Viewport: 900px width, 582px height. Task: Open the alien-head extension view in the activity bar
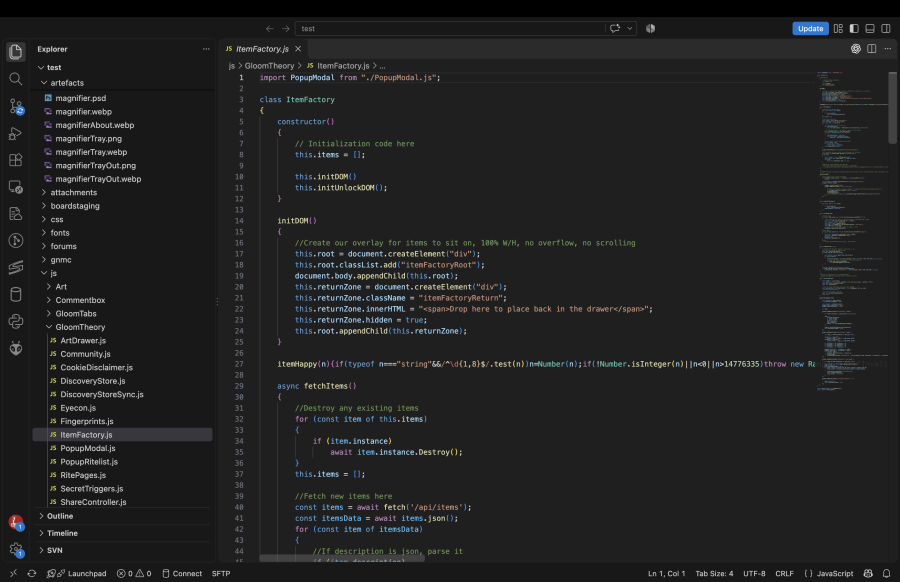[x=15, y=348]
